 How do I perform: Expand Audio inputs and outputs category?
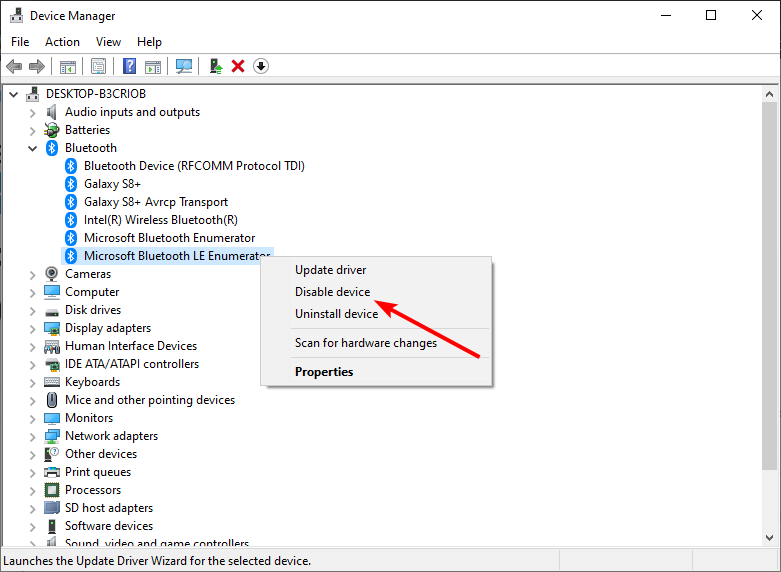coord(32,113)
